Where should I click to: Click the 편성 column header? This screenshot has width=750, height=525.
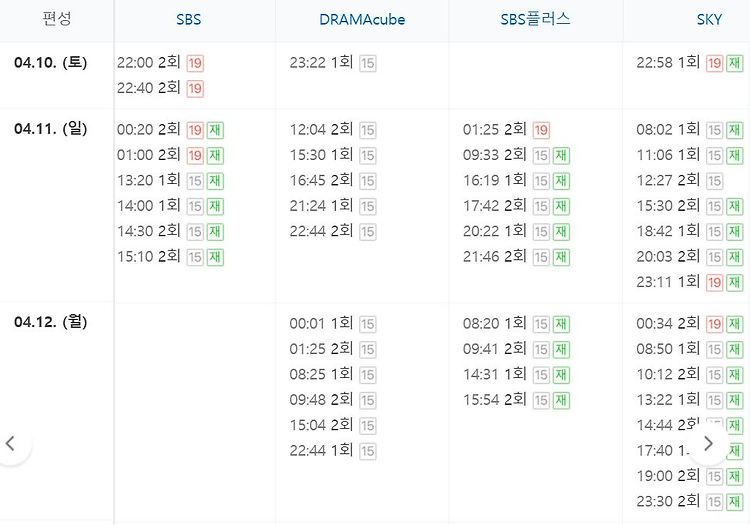coord(57,19)
